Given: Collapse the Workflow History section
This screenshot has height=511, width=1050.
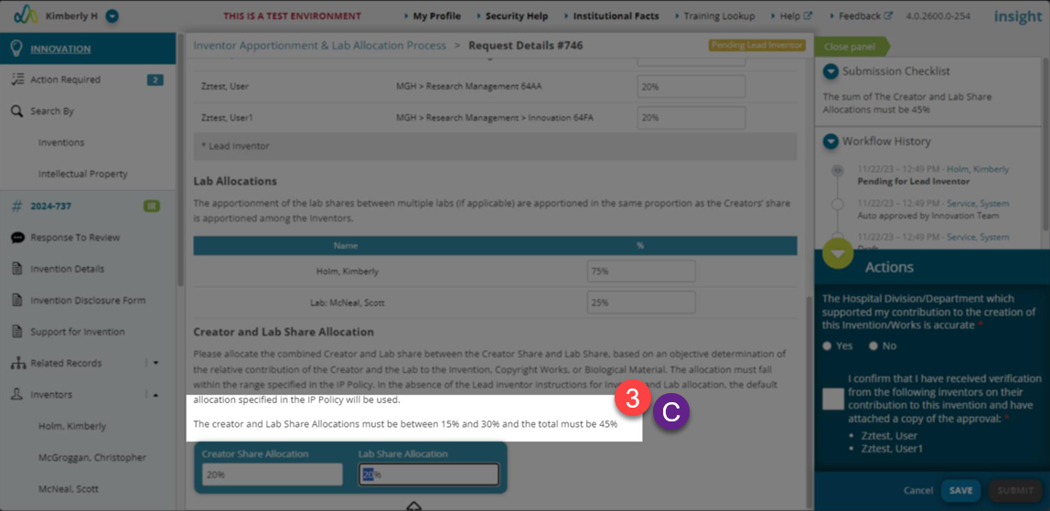Looking at the screenshot, I should click(830, 141).
